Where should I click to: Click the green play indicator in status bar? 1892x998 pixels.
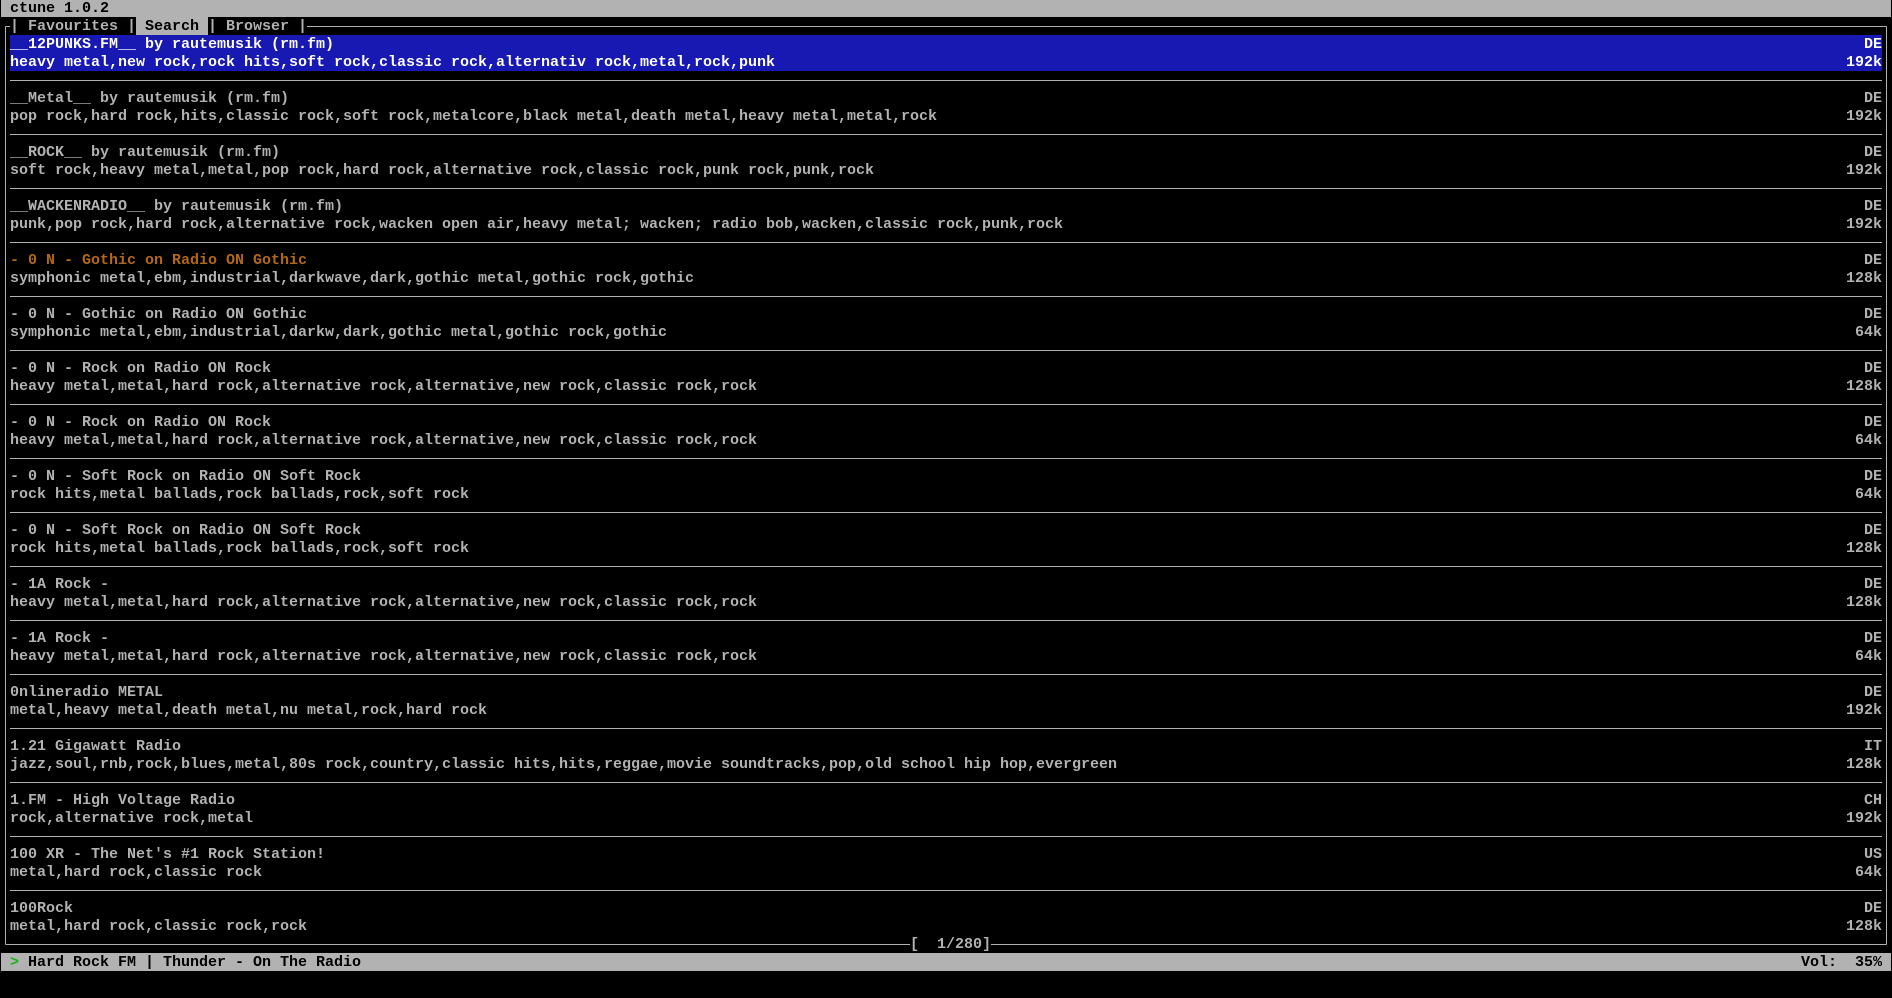[x=14, y=962]
